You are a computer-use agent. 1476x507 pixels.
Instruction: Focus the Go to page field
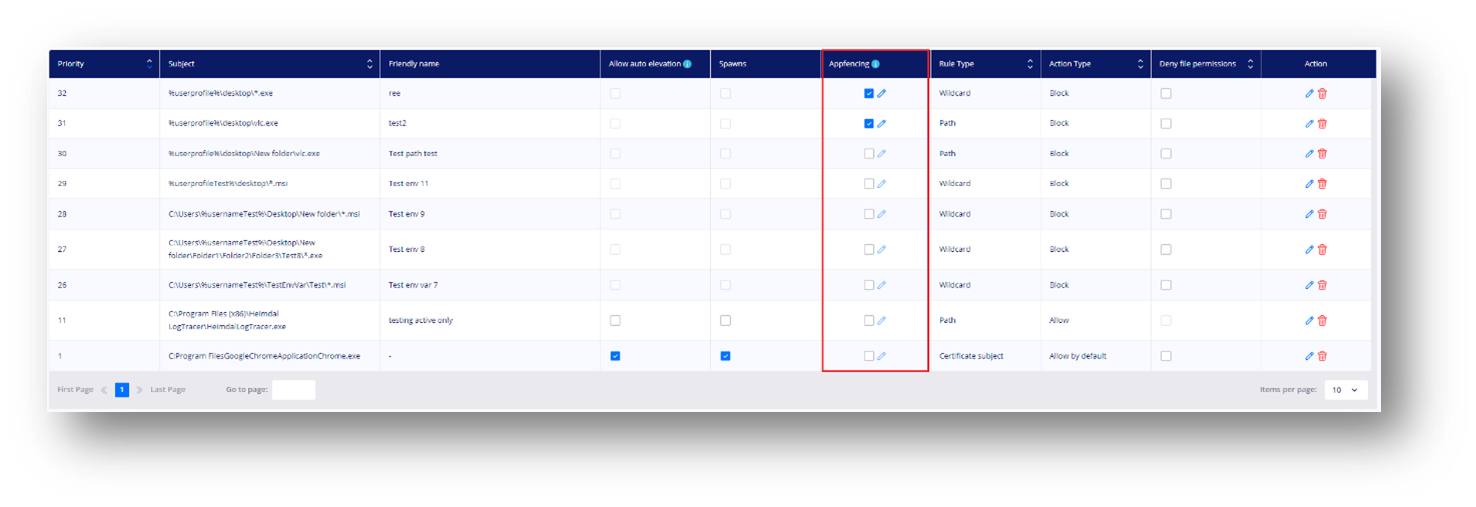294,390
